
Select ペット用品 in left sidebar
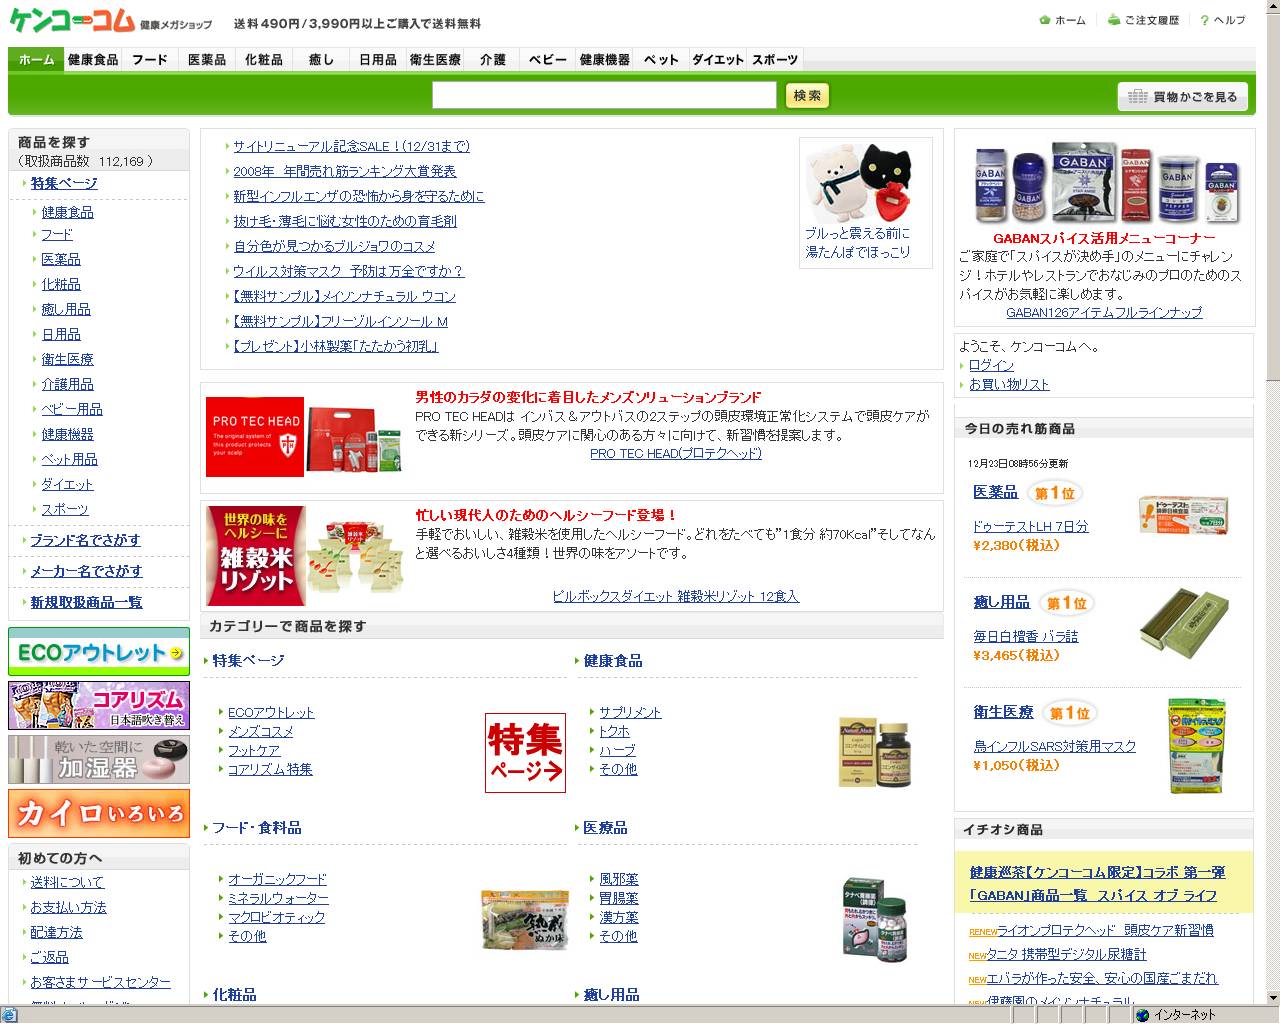69,459
